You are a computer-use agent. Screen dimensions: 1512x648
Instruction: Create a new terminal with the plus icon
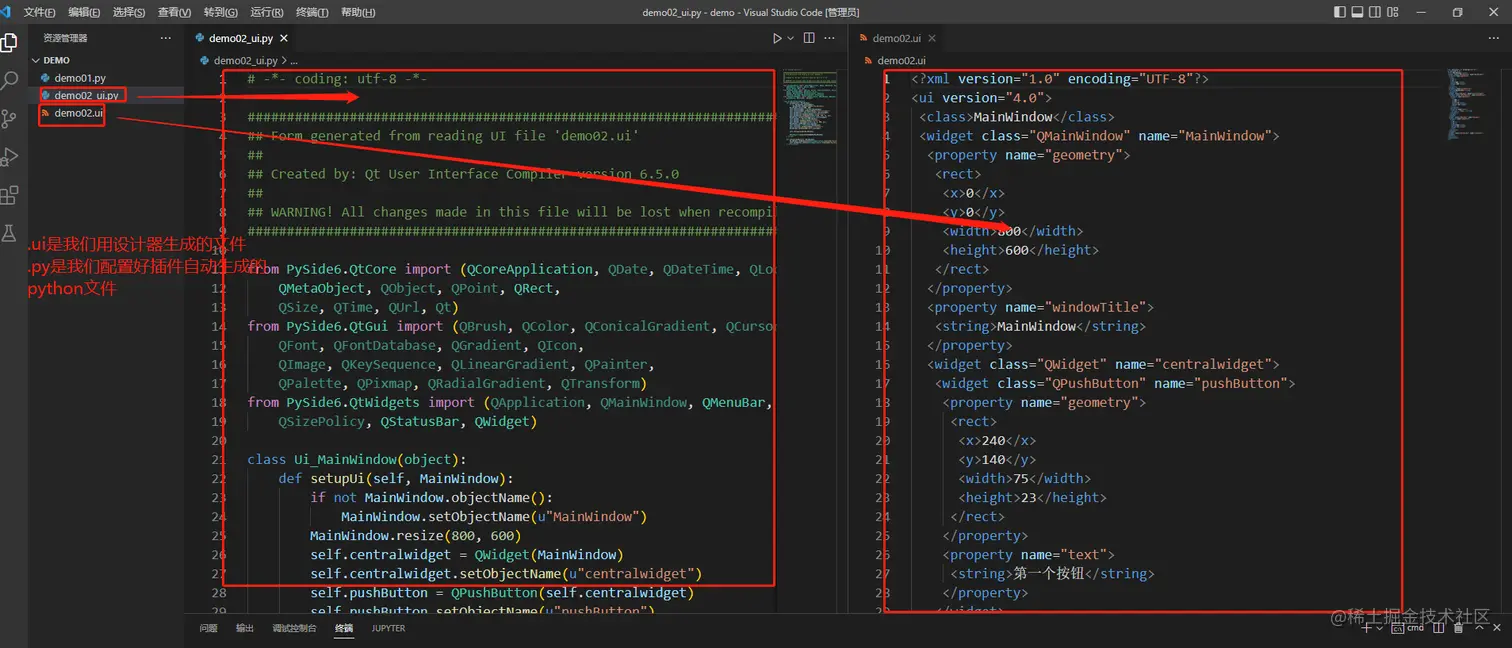tap(1365, 628)
